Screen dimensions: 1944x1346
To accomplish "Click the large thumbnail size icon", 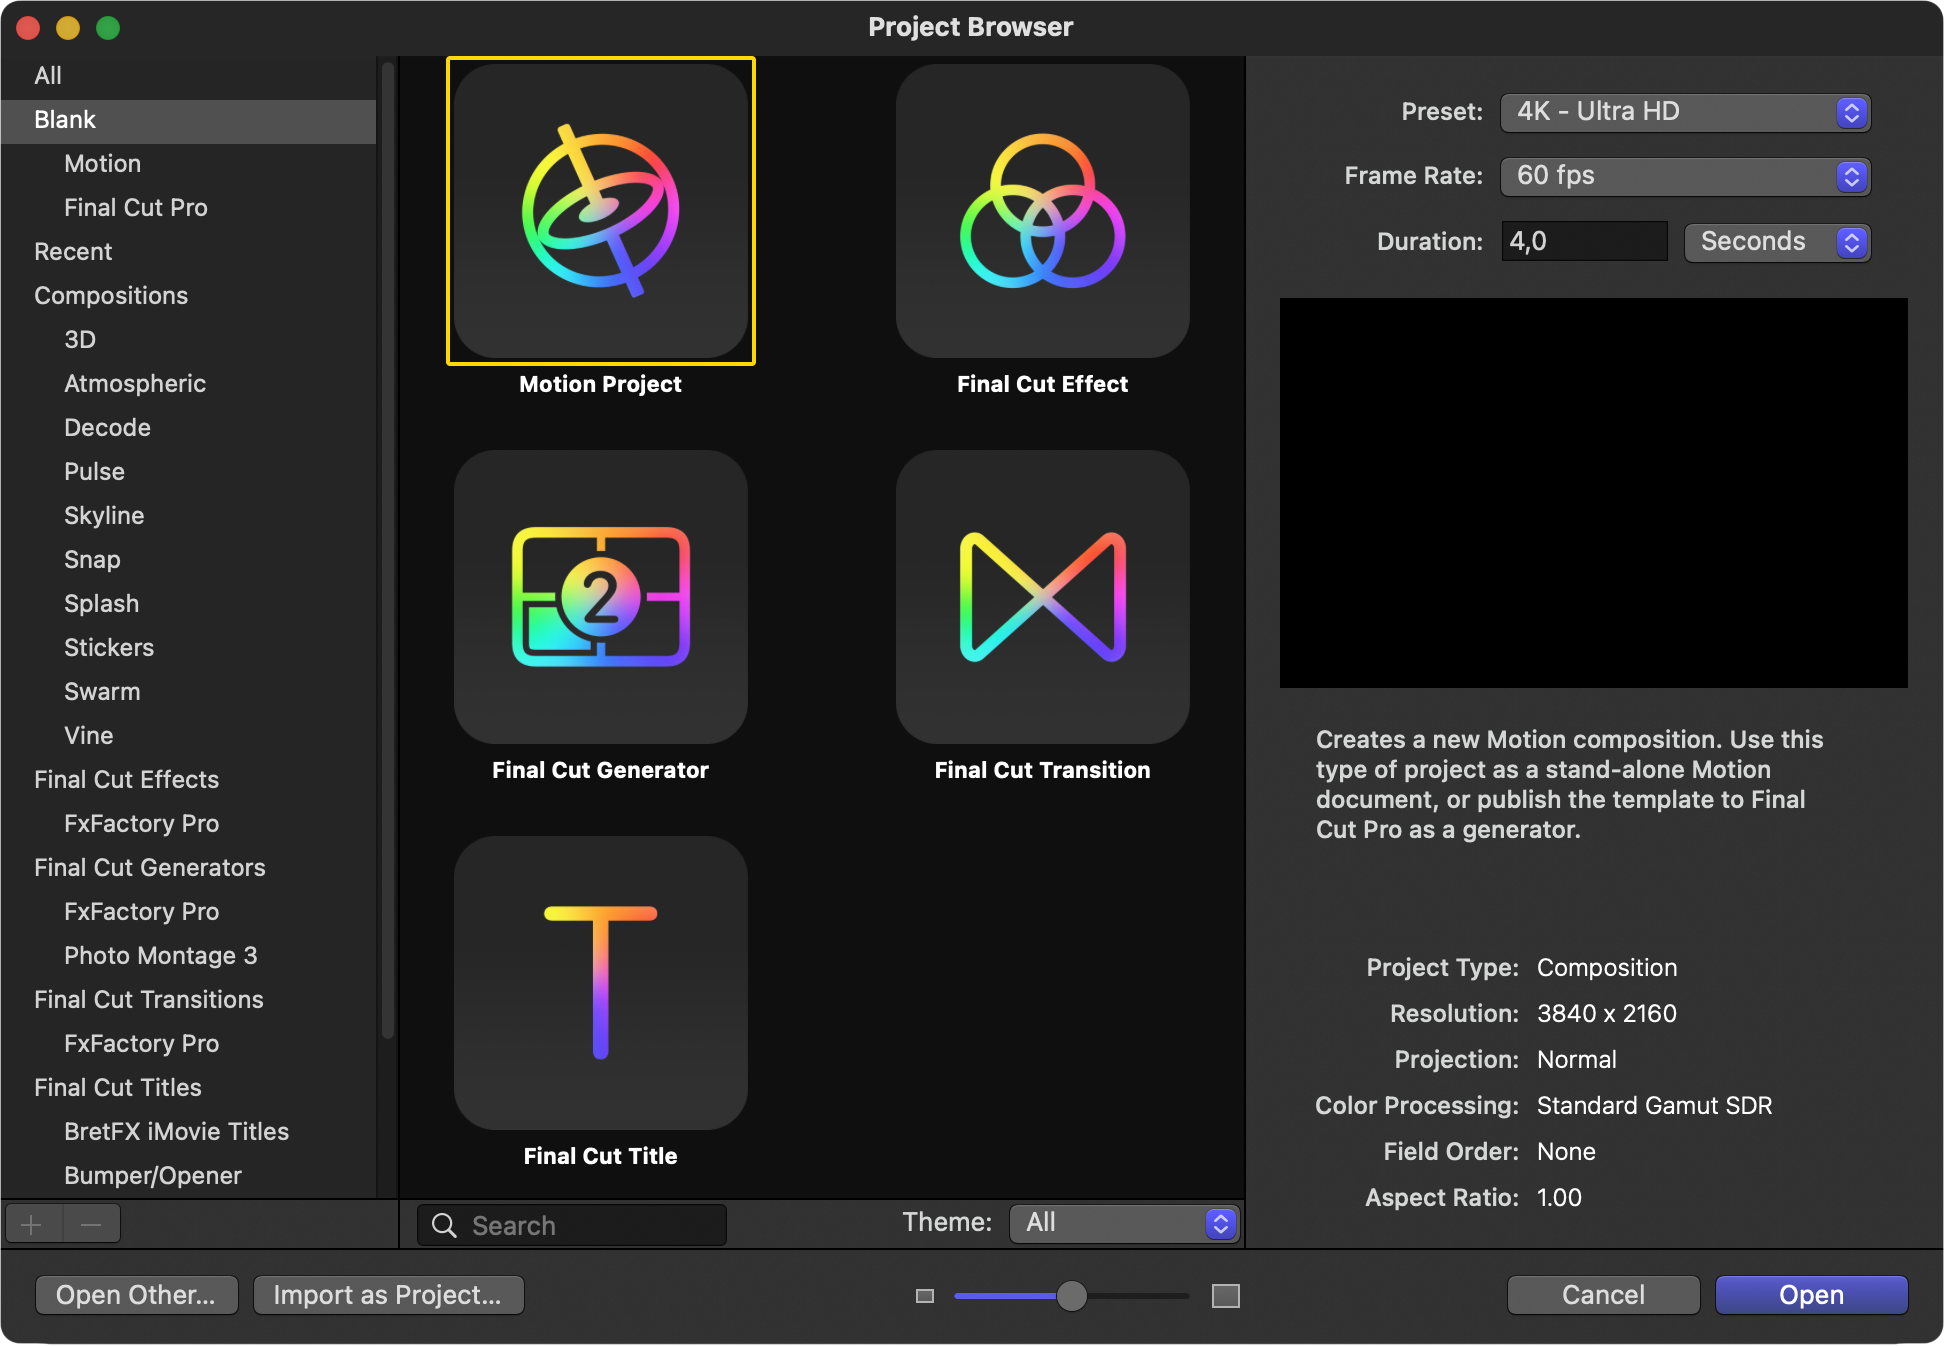I will tap(1226, 1296).
